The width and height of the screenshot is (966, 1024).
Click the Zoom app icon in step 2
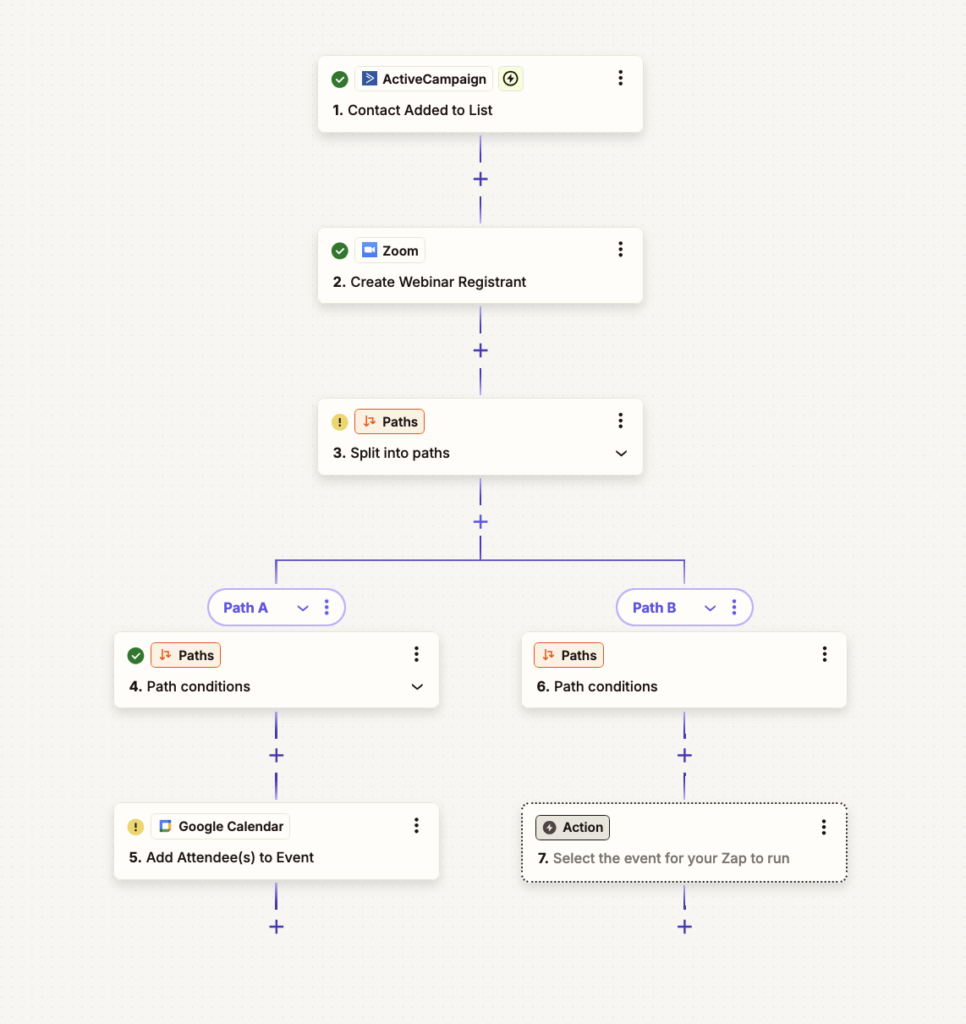click(x=370, y=250)
